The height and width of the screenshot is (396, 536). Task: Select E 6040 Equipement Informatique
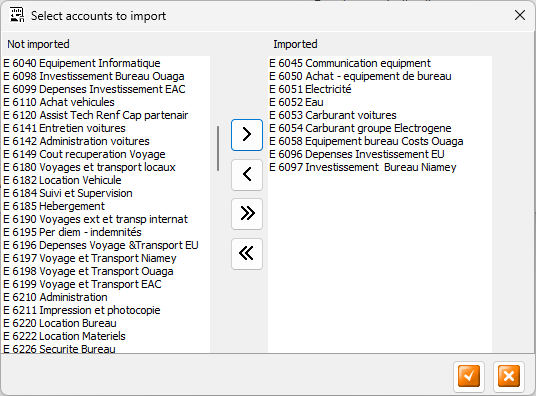[x=106, y=63]
